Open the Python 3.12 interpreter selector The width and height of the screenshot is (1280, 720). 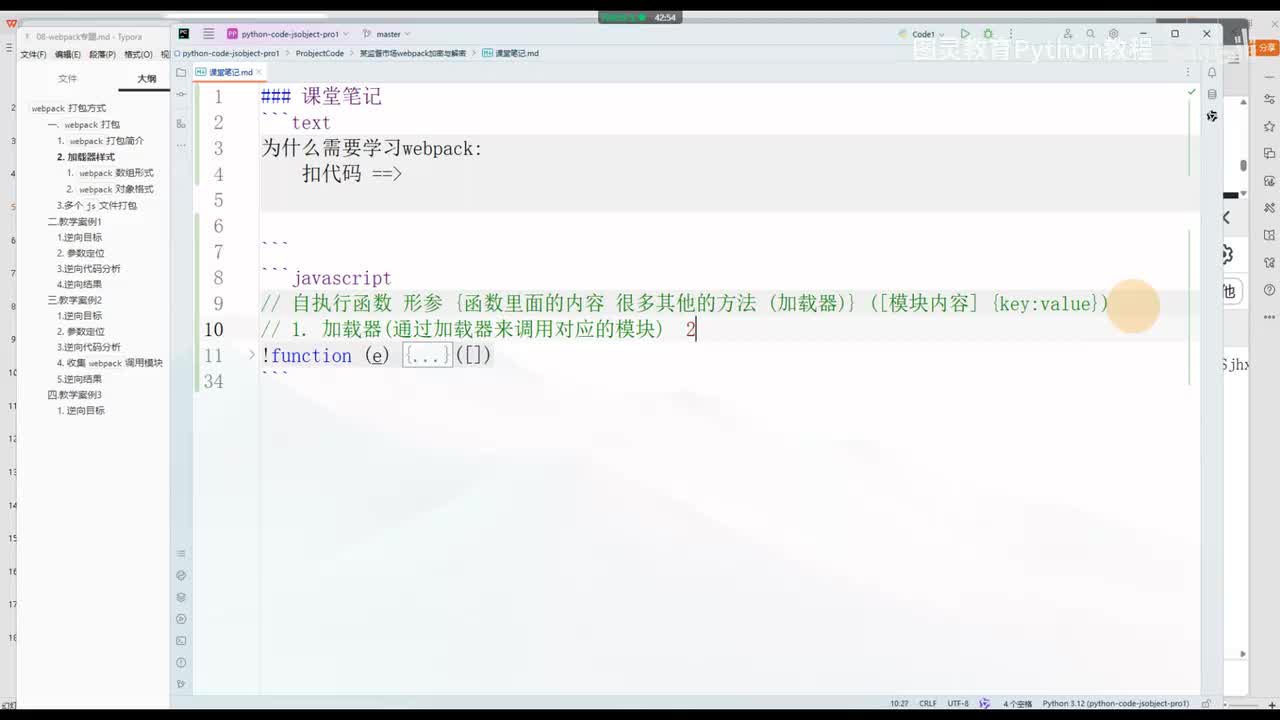click(x=1115, y=703)
